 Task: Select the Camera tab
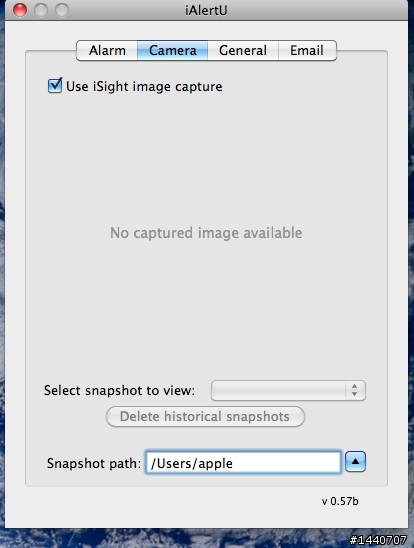(173, 50)
